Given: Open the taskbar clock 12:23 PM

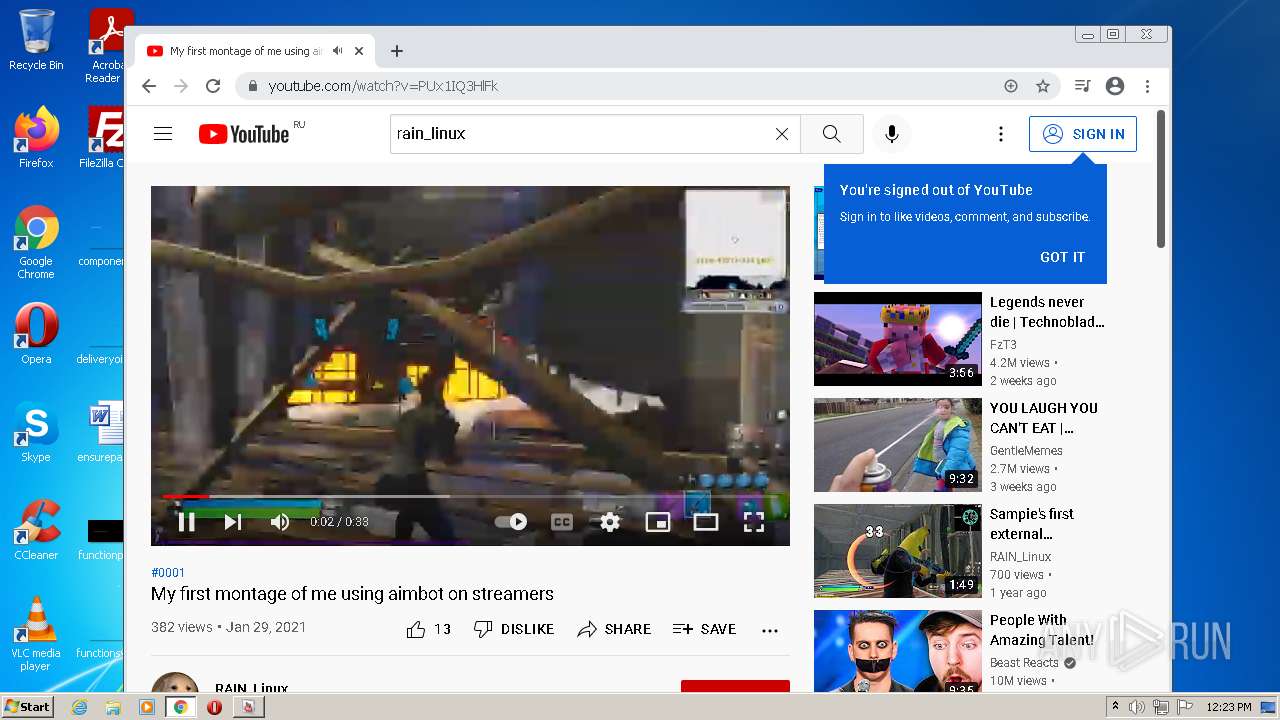Looking at the screenshot, I should [1229, 707].
